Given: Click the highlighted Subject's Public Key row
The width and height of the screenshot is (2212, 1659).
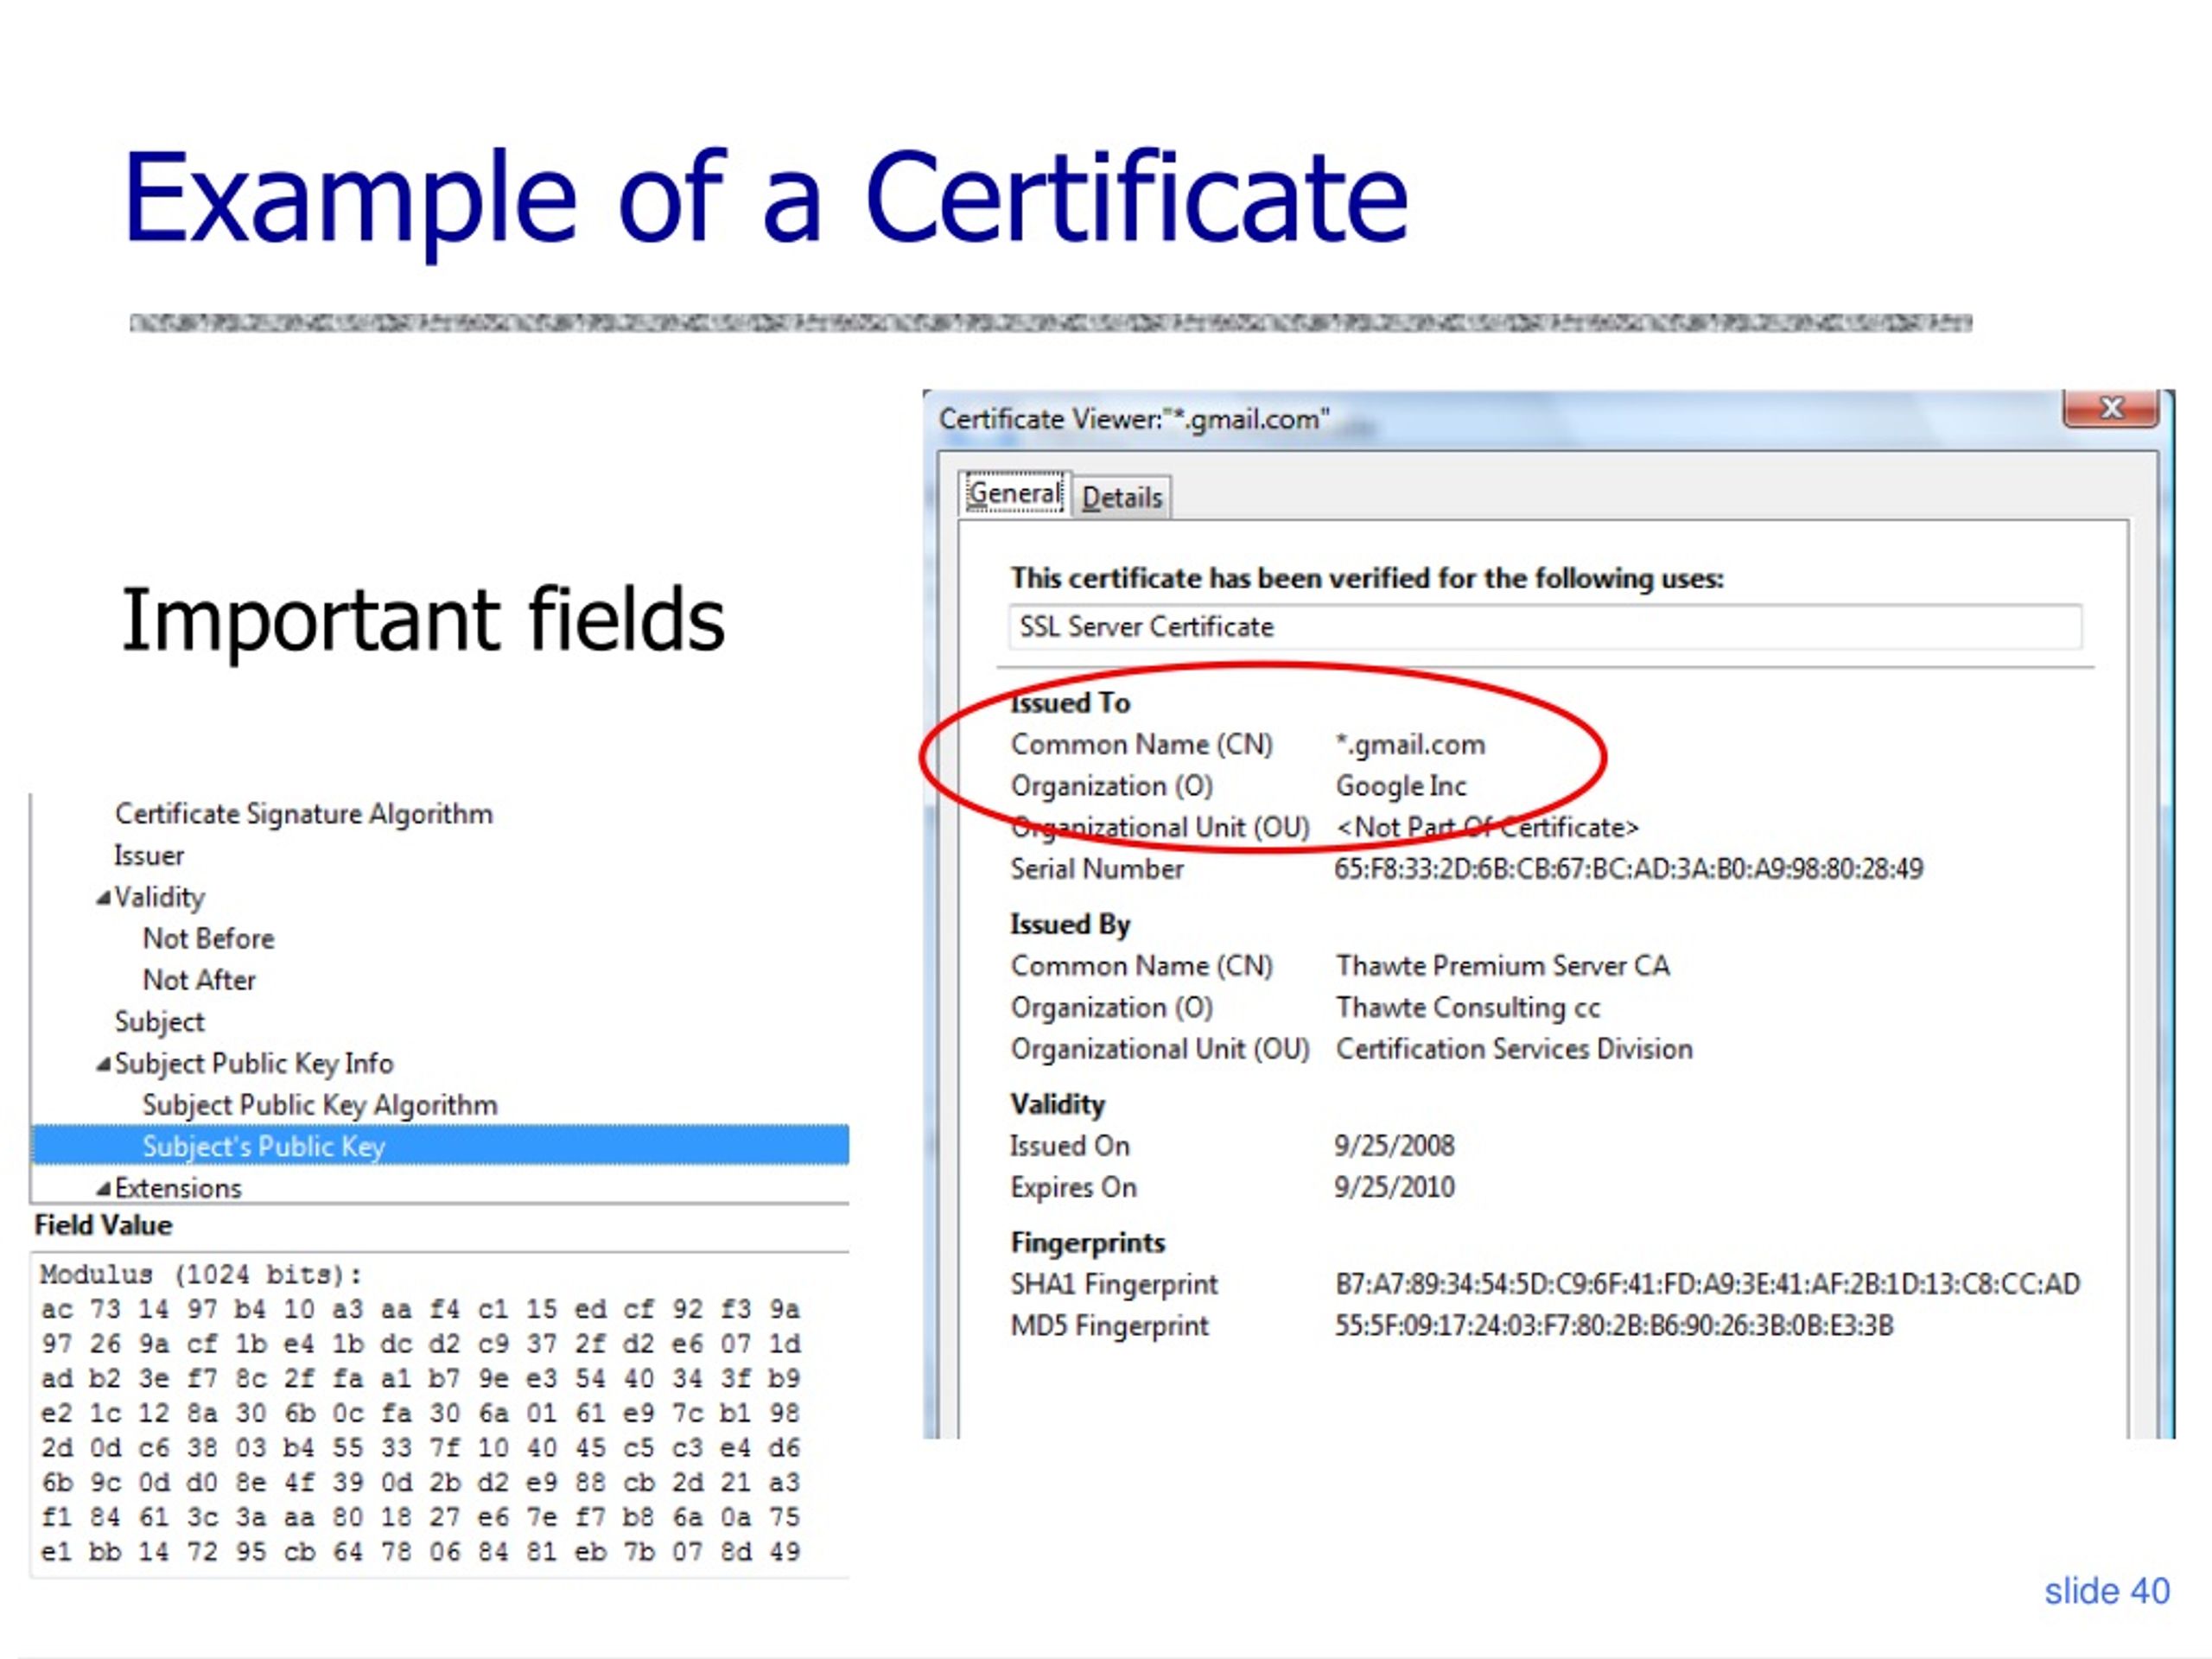Looking at the screenshot, I should tap(441, 1146).
